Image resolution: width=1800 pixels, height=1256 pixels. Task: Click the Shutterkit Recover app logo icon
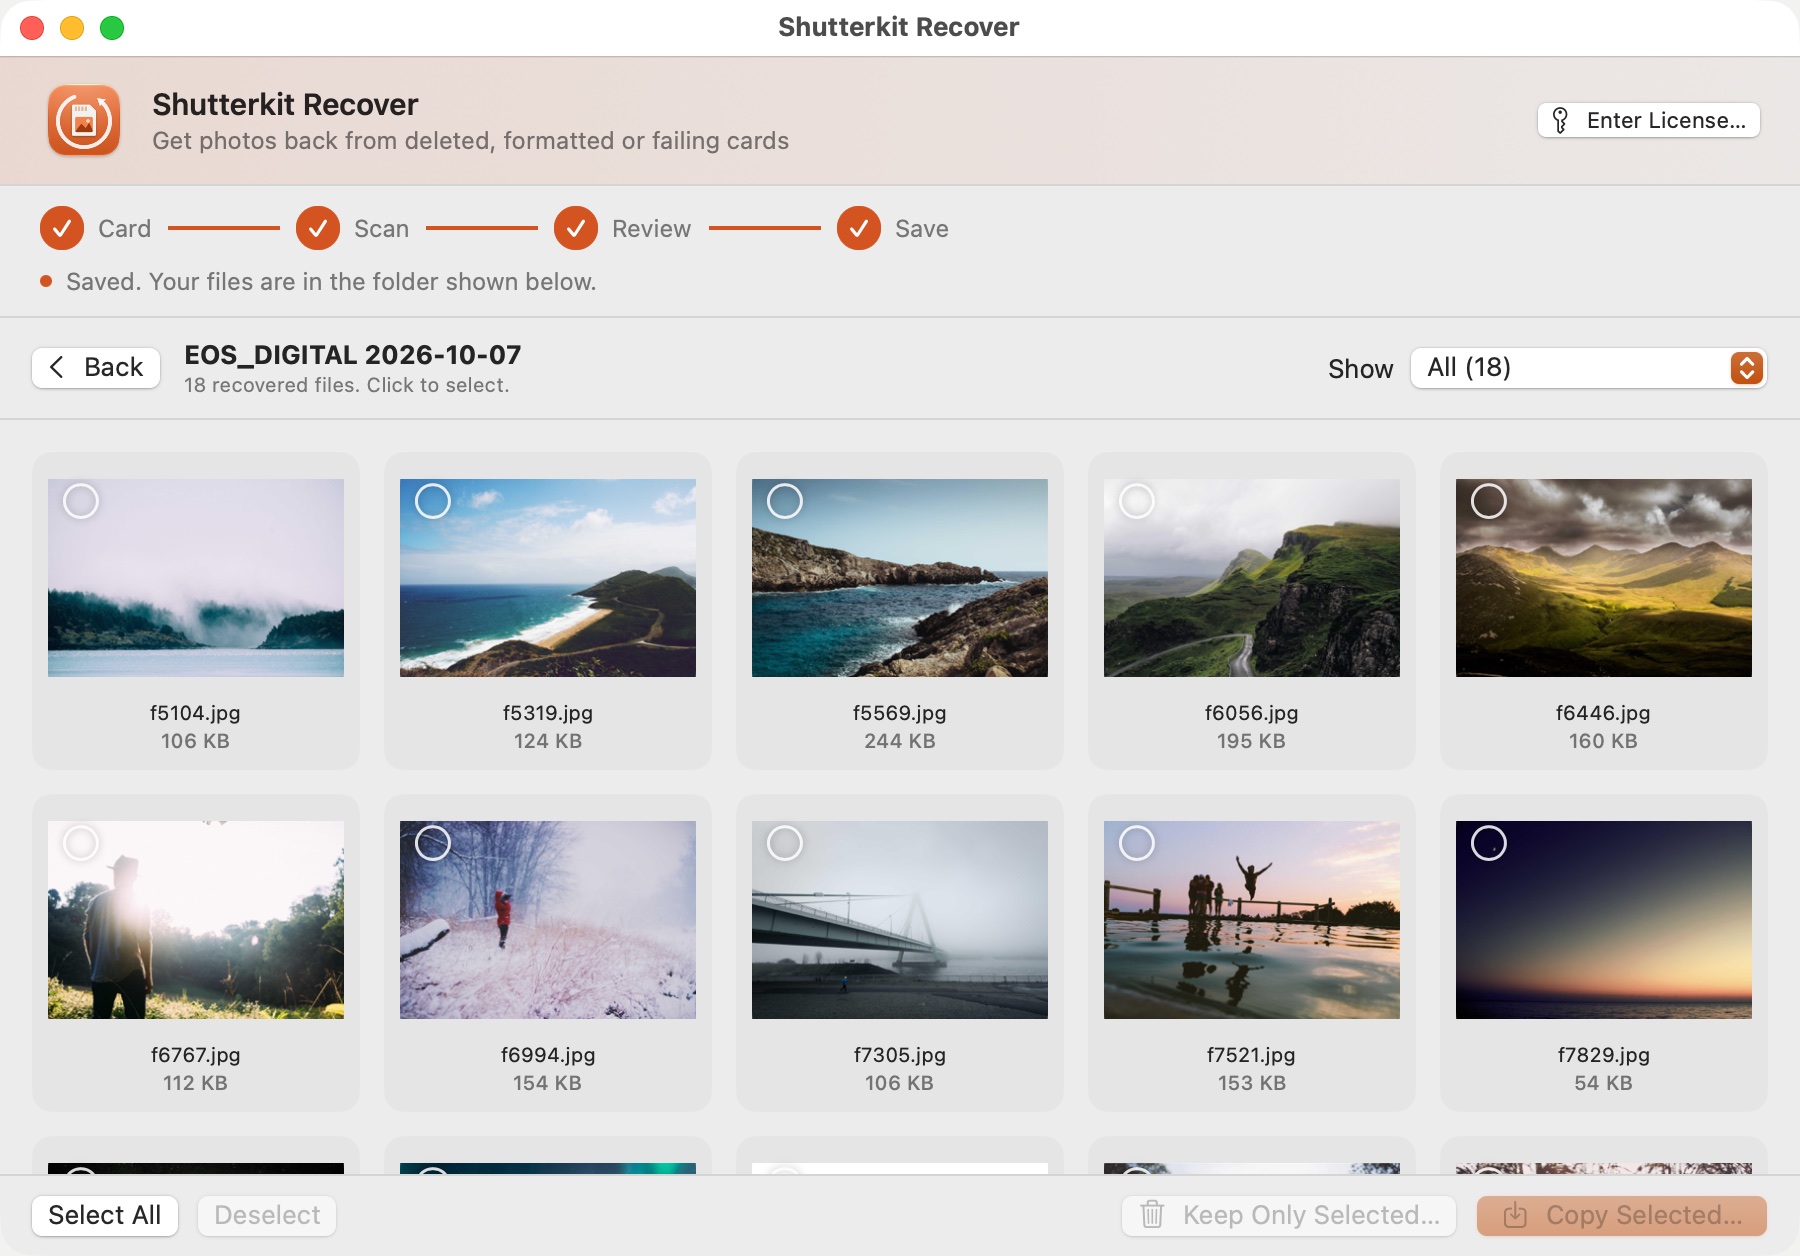84,120
